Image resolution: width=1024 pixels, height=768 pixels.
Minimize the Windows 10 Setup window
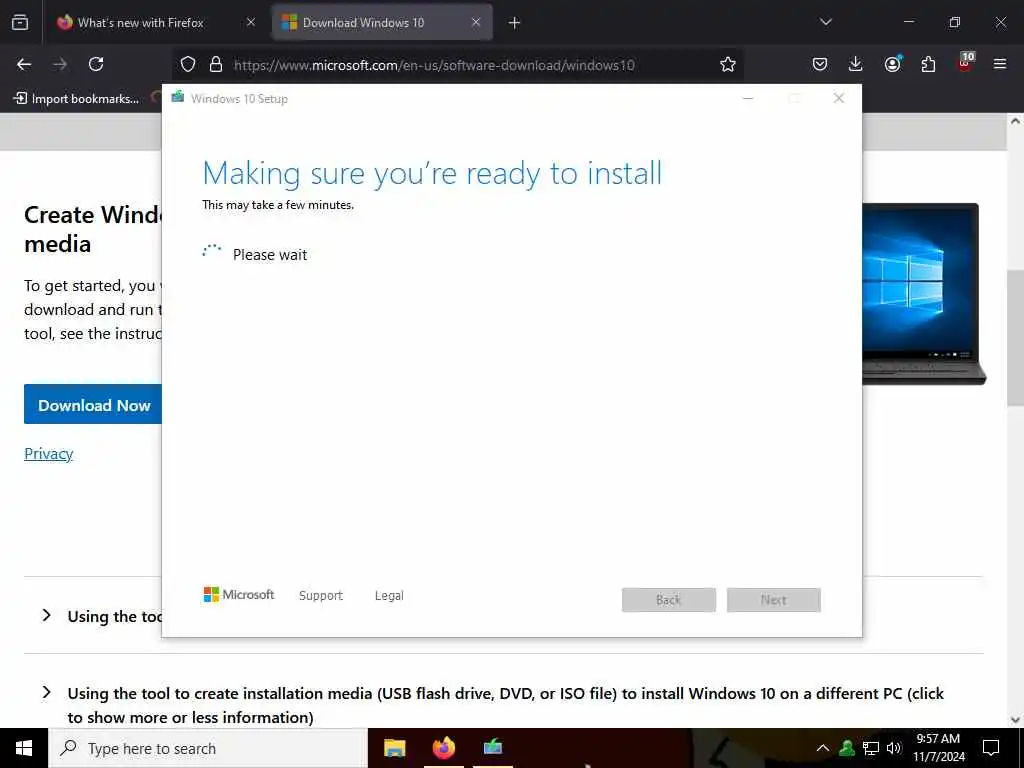(748, 99)
